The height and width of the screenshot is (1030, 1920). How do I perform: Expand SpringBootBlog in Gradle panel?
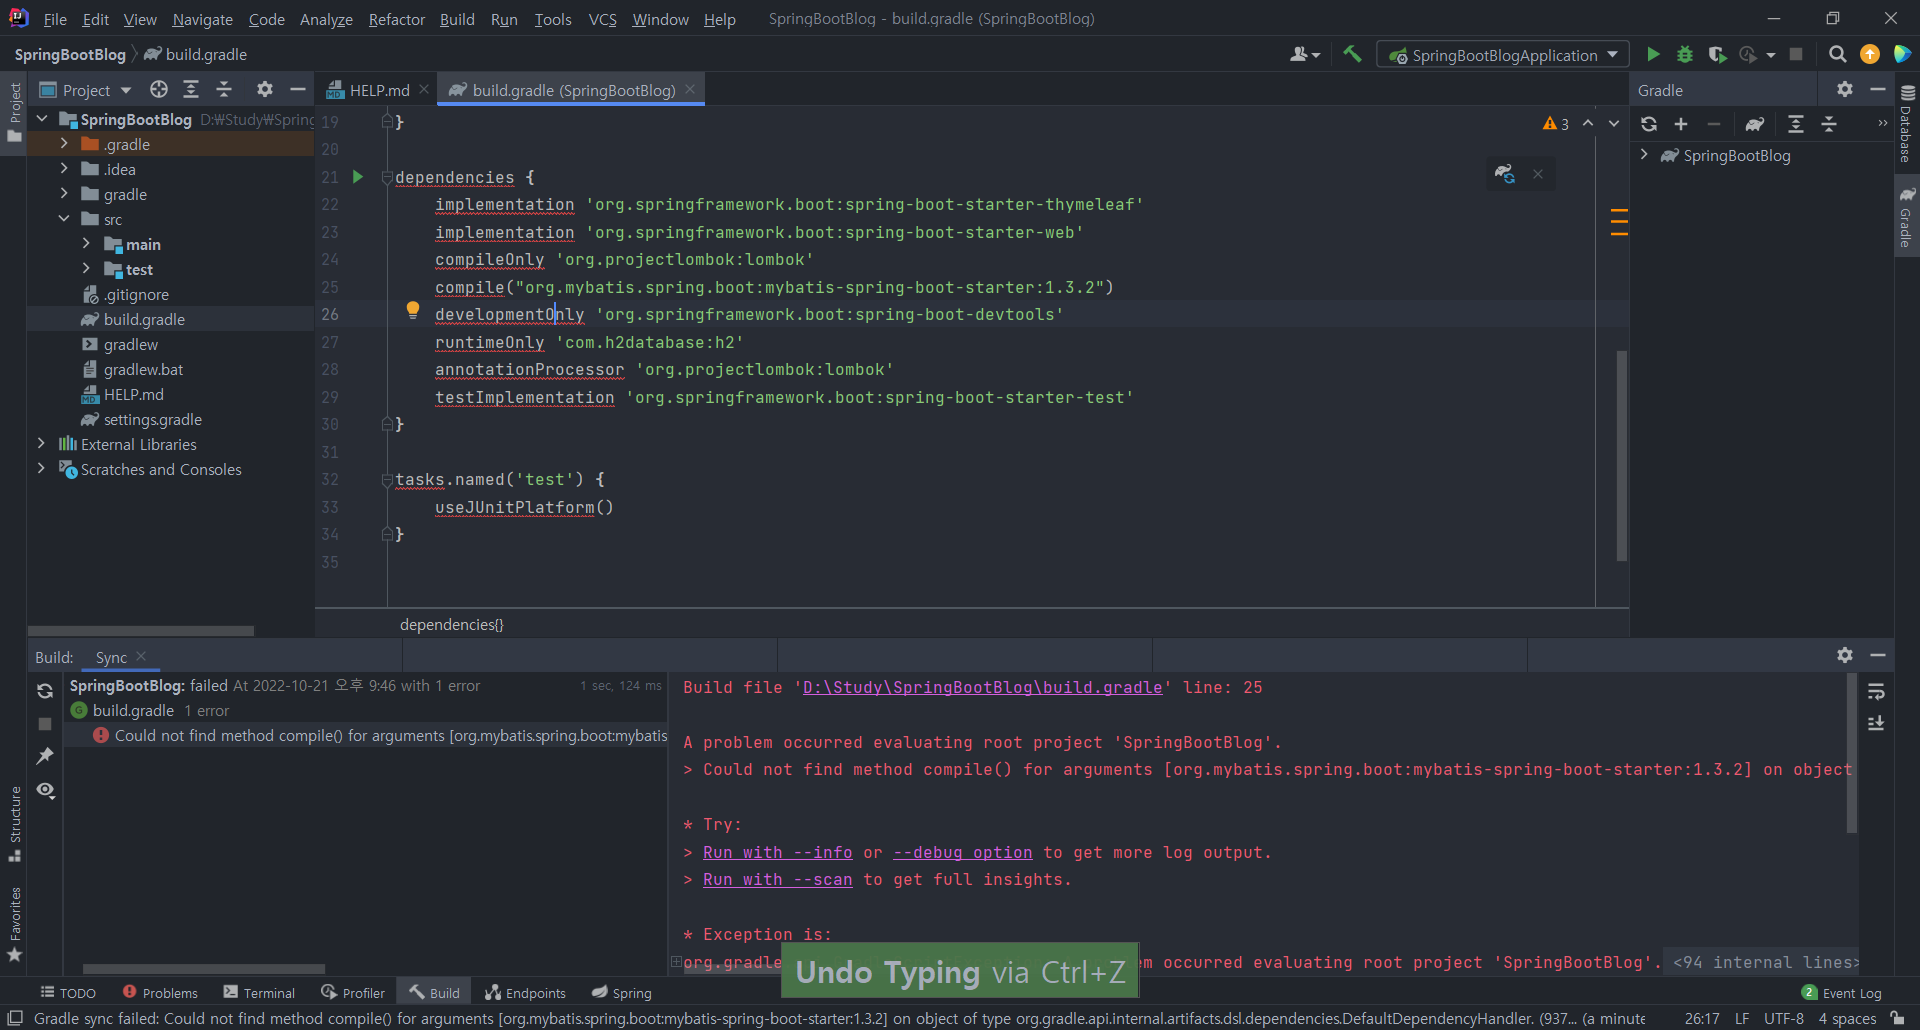1644,155
